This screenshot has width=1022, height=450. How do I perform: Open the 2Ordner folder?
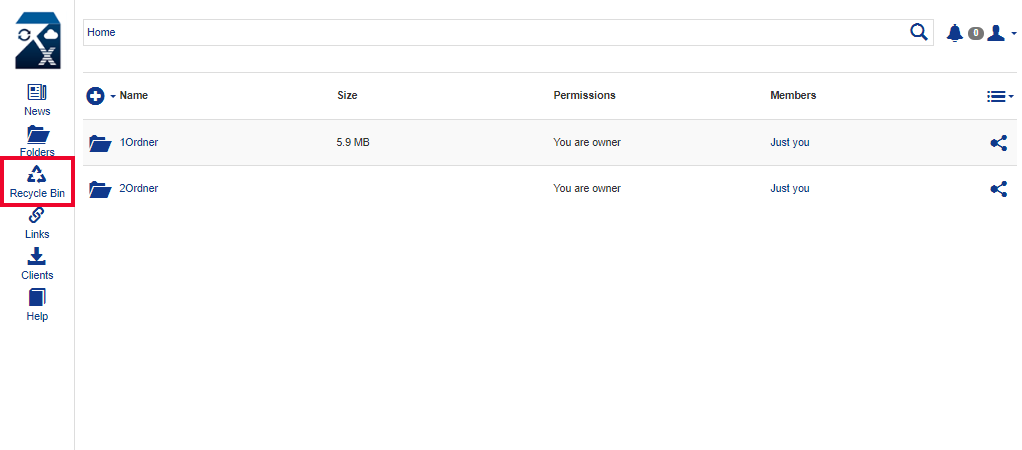pos(139,188)
